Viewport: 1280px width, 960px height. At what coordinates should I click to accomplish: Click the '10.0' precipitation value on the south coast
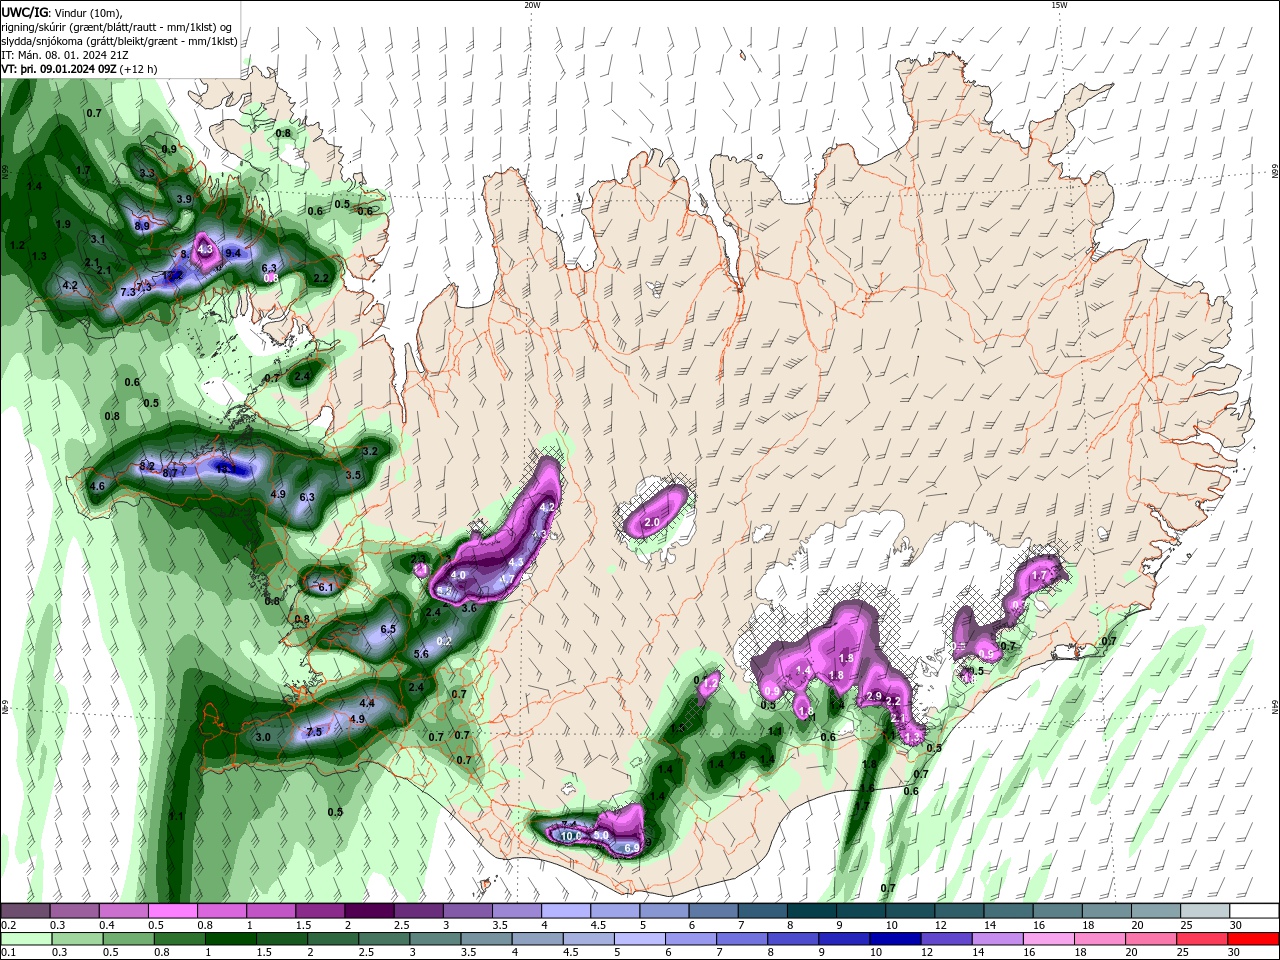(x=571, y=836)
